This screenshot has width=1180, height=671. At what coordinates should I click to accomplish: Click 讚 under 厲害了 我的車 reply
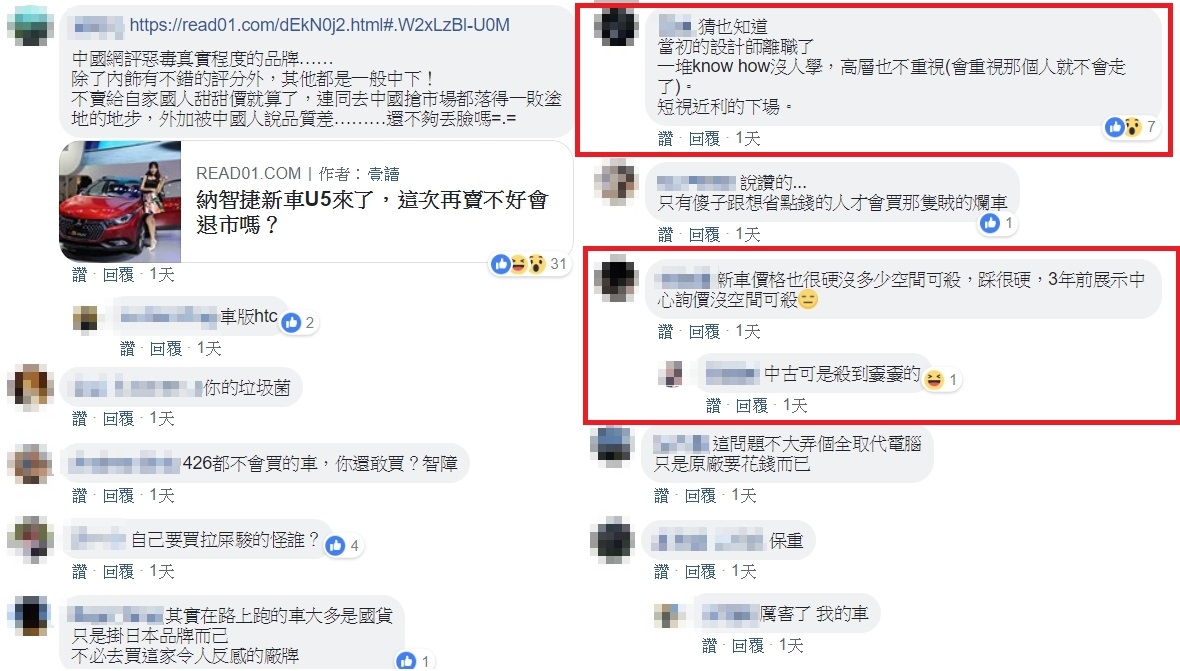[x=710, y=645]
